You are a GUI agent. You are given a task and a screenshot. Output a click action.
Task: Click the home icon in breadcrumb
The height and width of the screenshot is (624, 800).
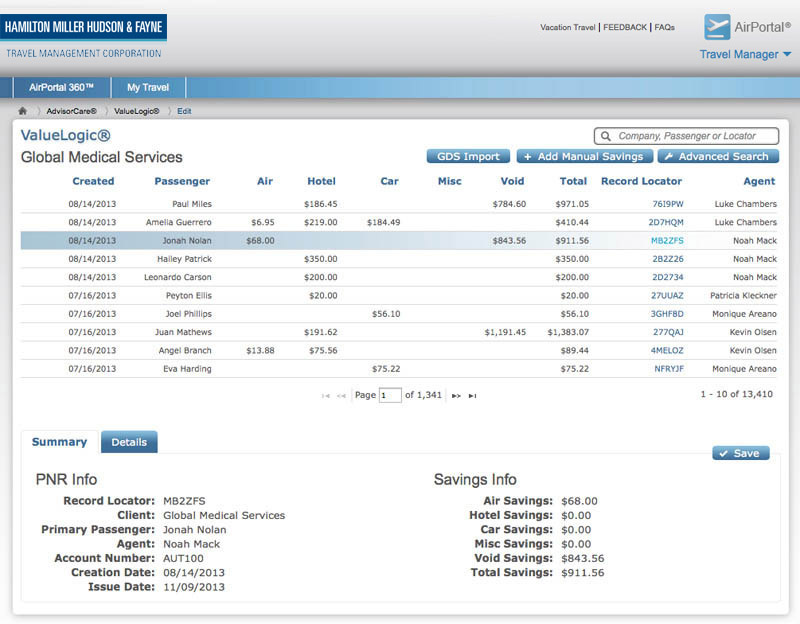click(22, 111)
